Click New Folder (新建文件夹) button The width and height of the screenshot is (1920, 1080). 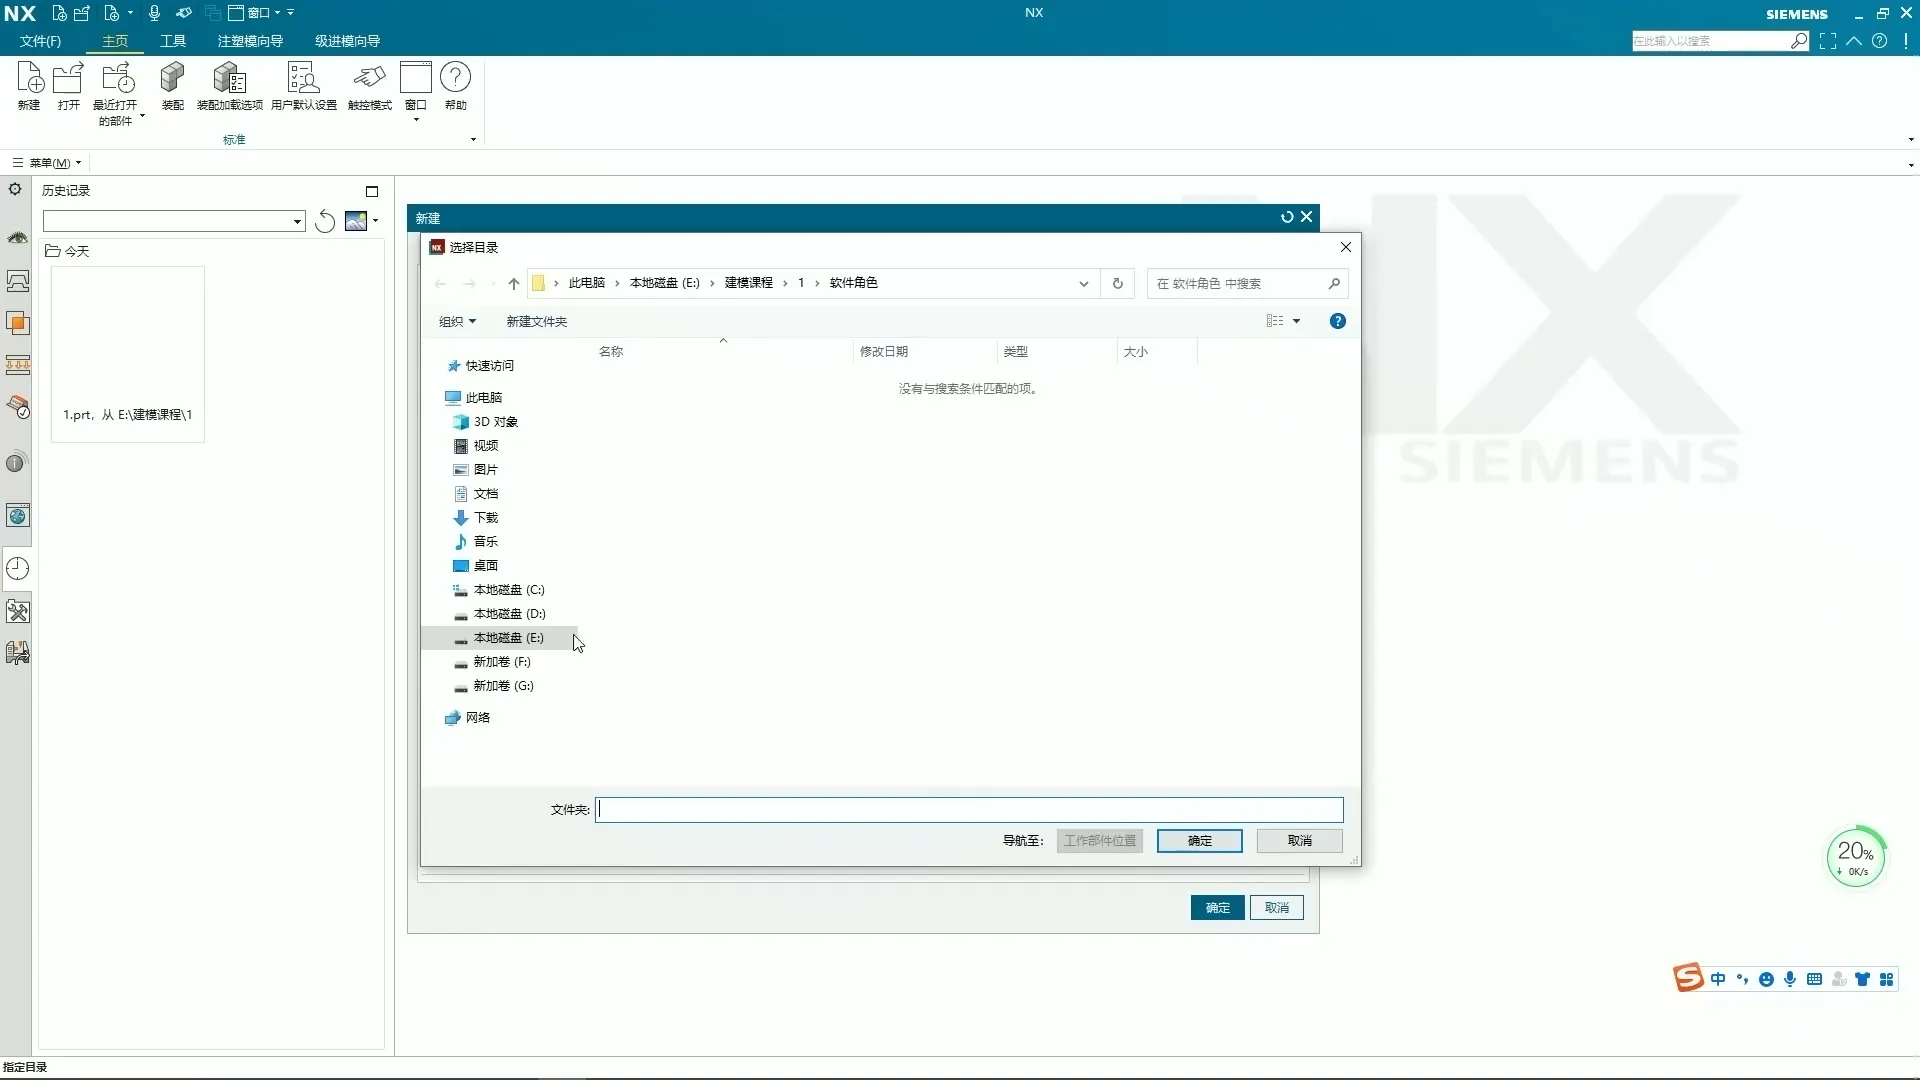(536, 322)
